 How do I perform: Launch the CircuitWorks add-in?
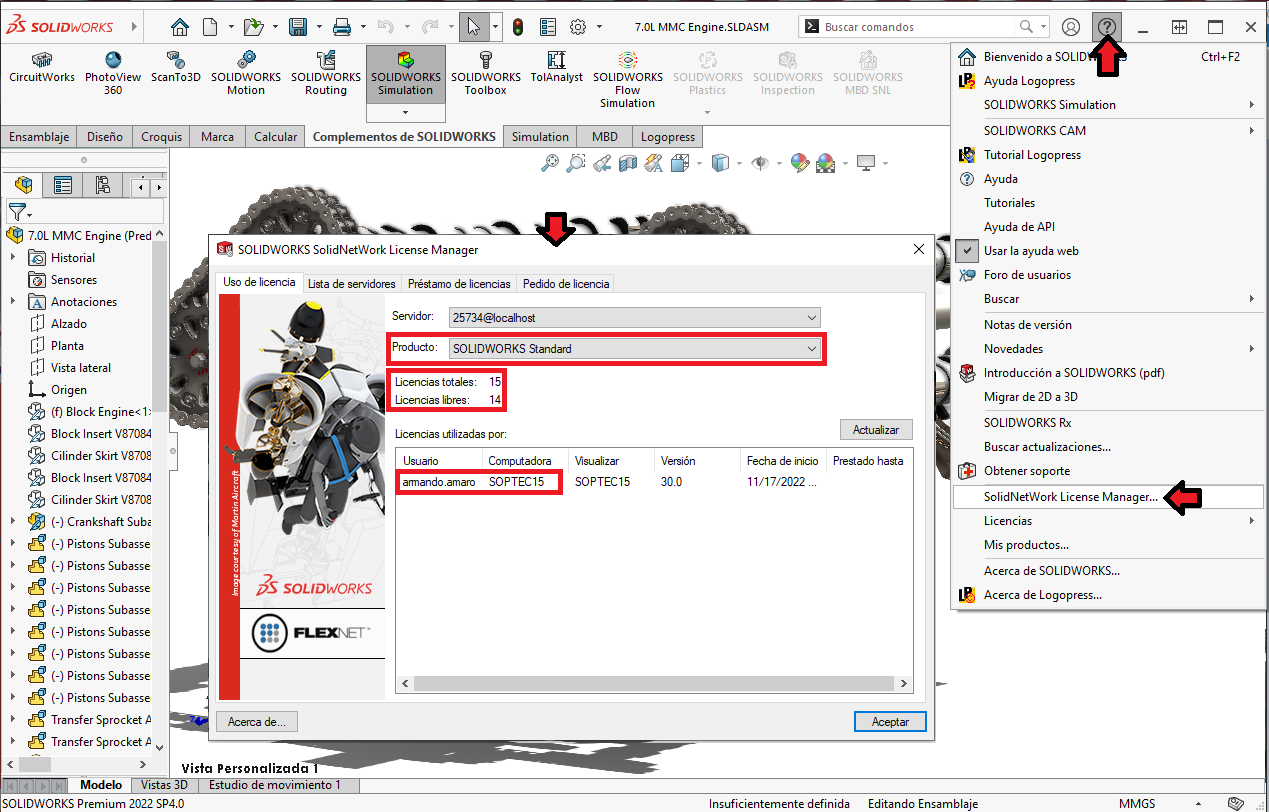(42, 68)
